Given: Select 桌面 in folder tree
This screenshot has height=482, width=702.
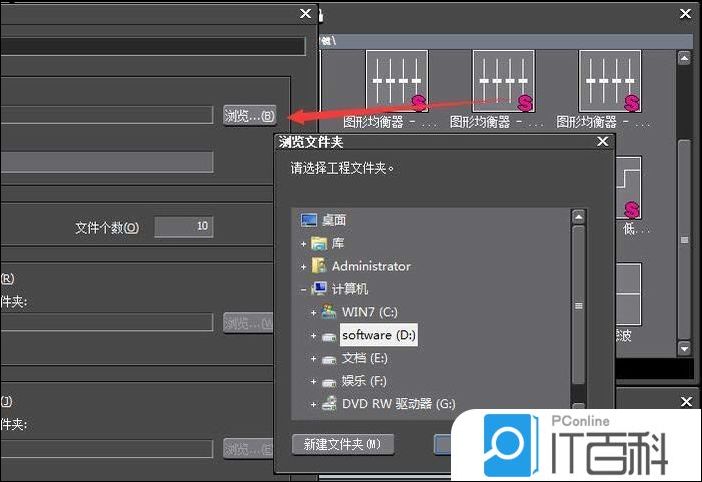Looking at the screenshot, I should [334, 220].
